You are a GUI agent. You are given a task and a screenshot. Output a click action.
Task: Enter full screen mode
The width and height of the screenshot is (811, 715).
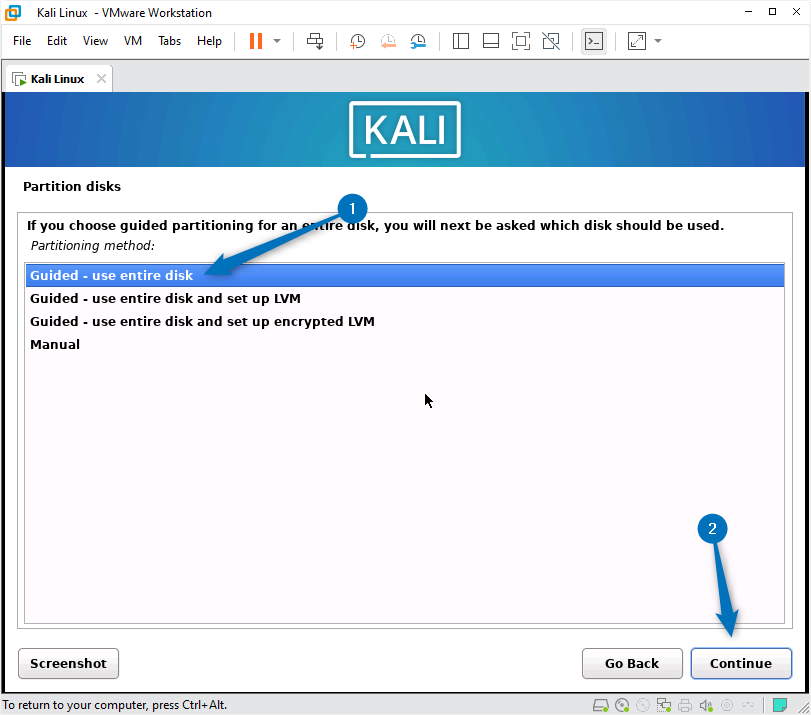click(x=635, y=41)
